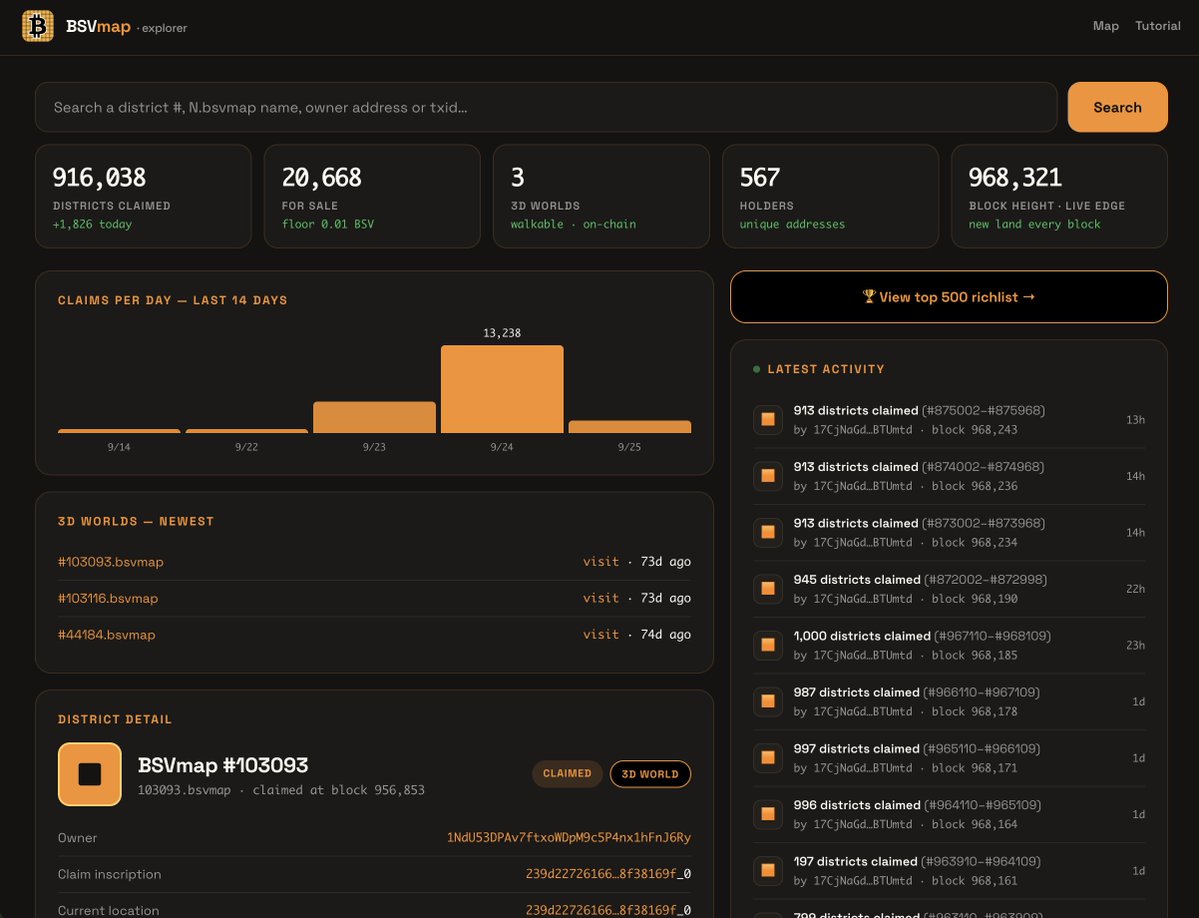Screen dimensions: 1199x918
Task: Click activity icon for 945 districts claimed
Action: pos(768,589)
